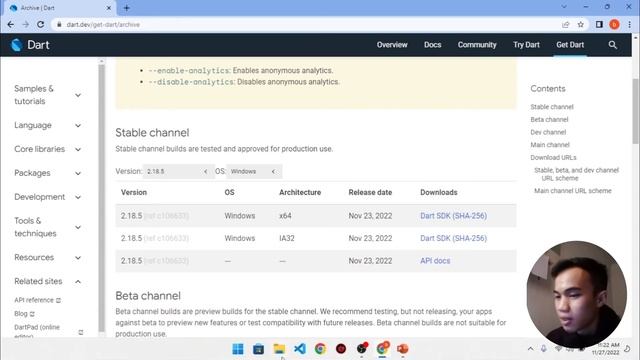Open Chrome three-dot menu

click(629, 24)
